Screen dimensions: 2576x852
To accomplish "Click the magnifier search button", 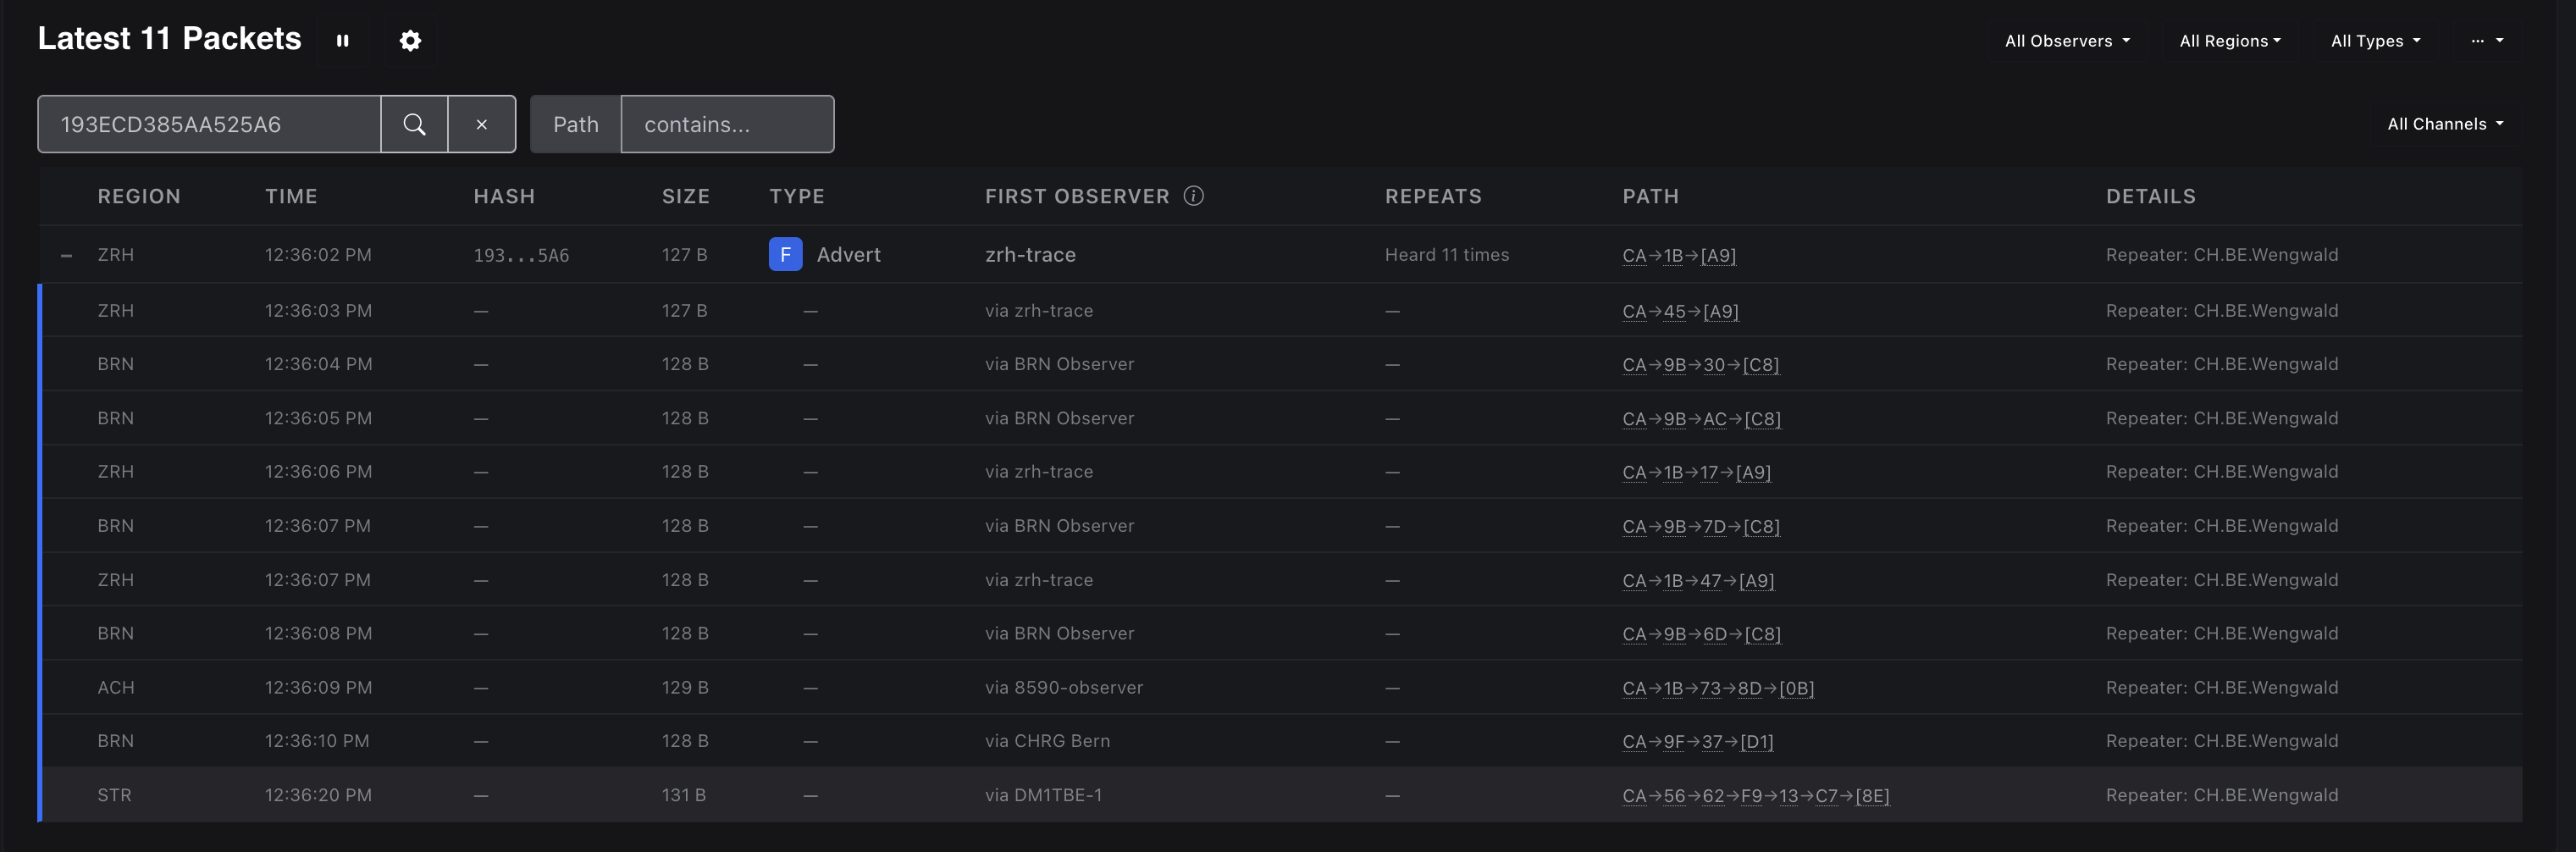I will pyautogui.click(x=414, y=125).
